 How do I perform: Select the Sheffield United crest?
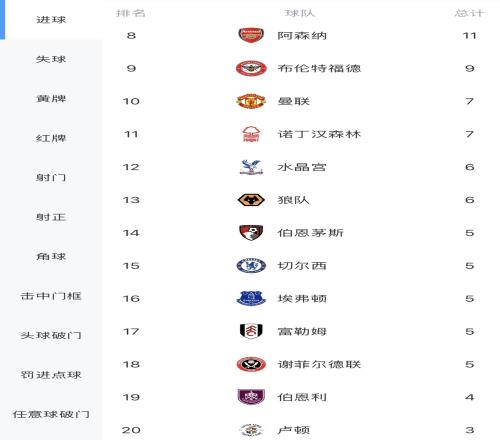coord(251,364)
